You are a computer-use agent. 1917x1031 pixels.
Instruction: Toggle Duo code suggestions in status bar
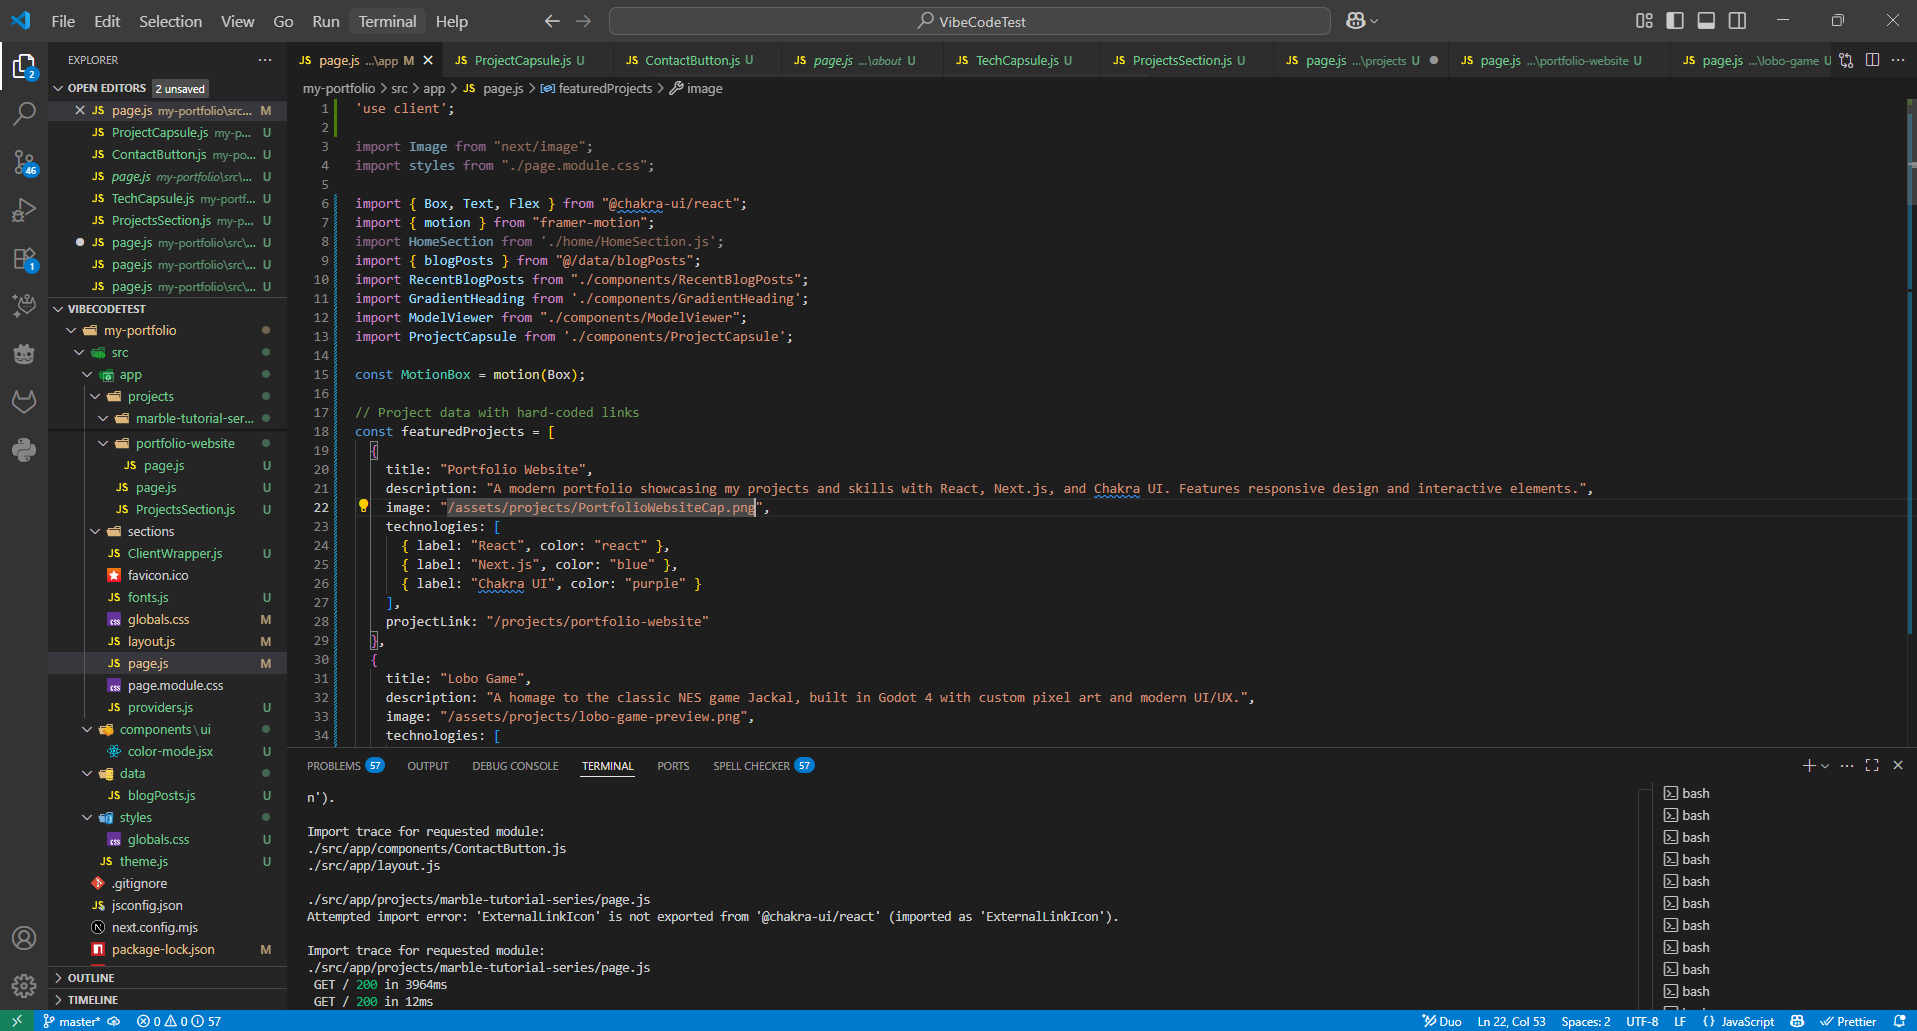pos(1442,1021)
